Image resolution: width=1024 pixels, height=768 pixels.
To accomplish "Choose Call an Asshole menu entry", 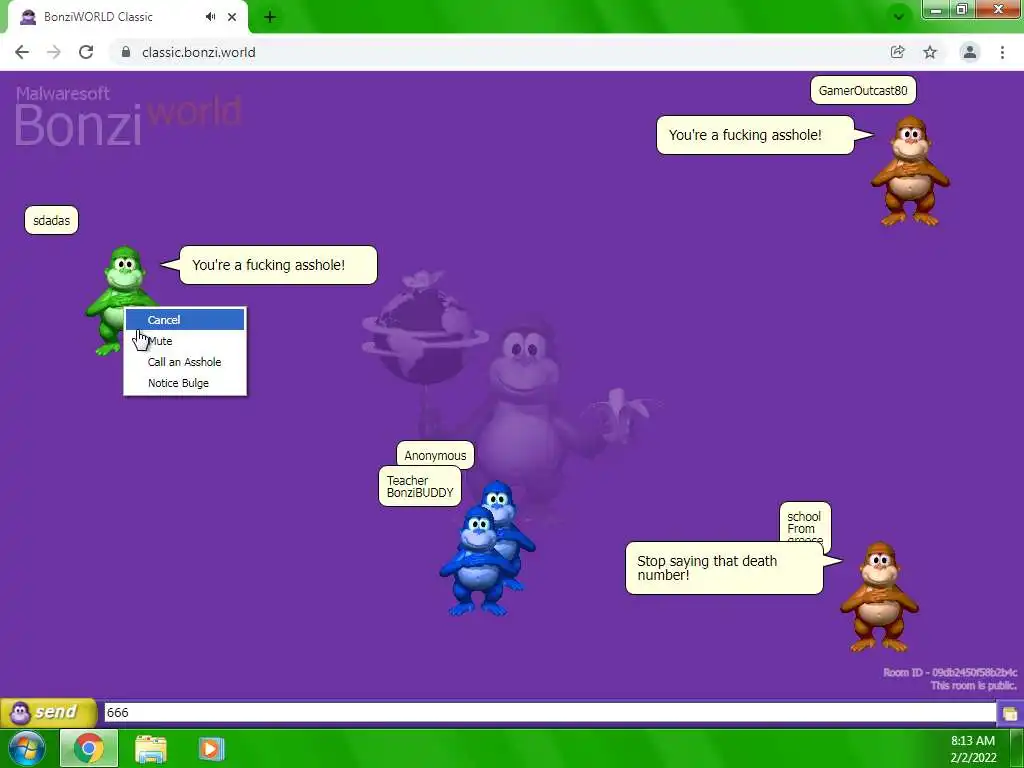I will [x=185, y=362].
